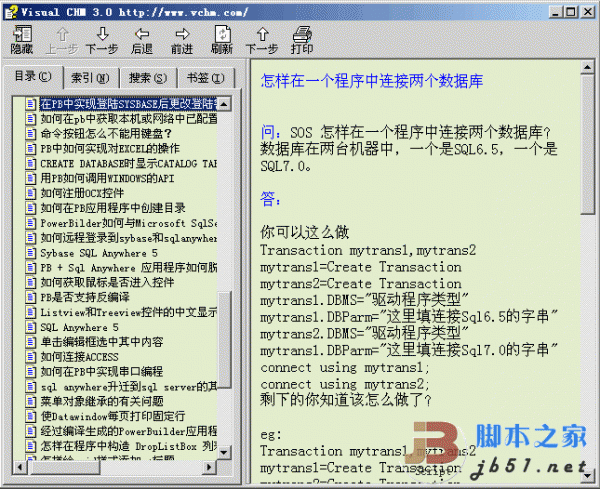
Task: Open topic 使Datawindow每页打印固定行
Action: coord(113,416)
